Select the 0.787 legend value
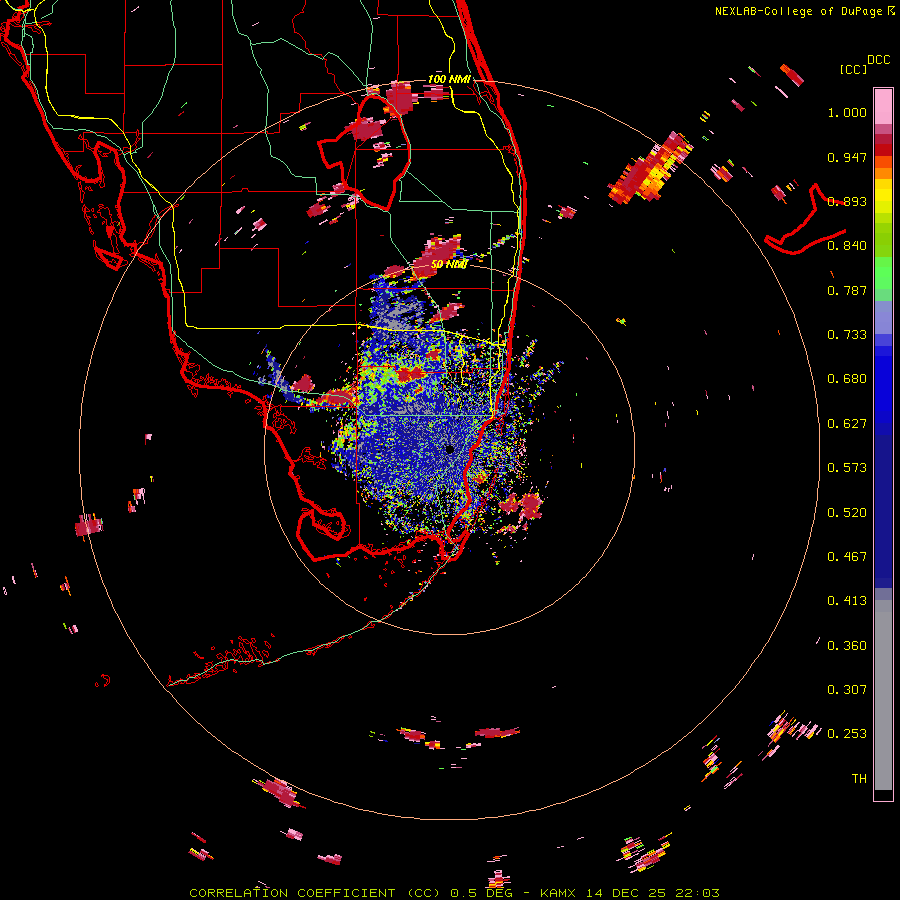Image resolution: width=900 pixels, height=900 pixels. coord(847,290)
